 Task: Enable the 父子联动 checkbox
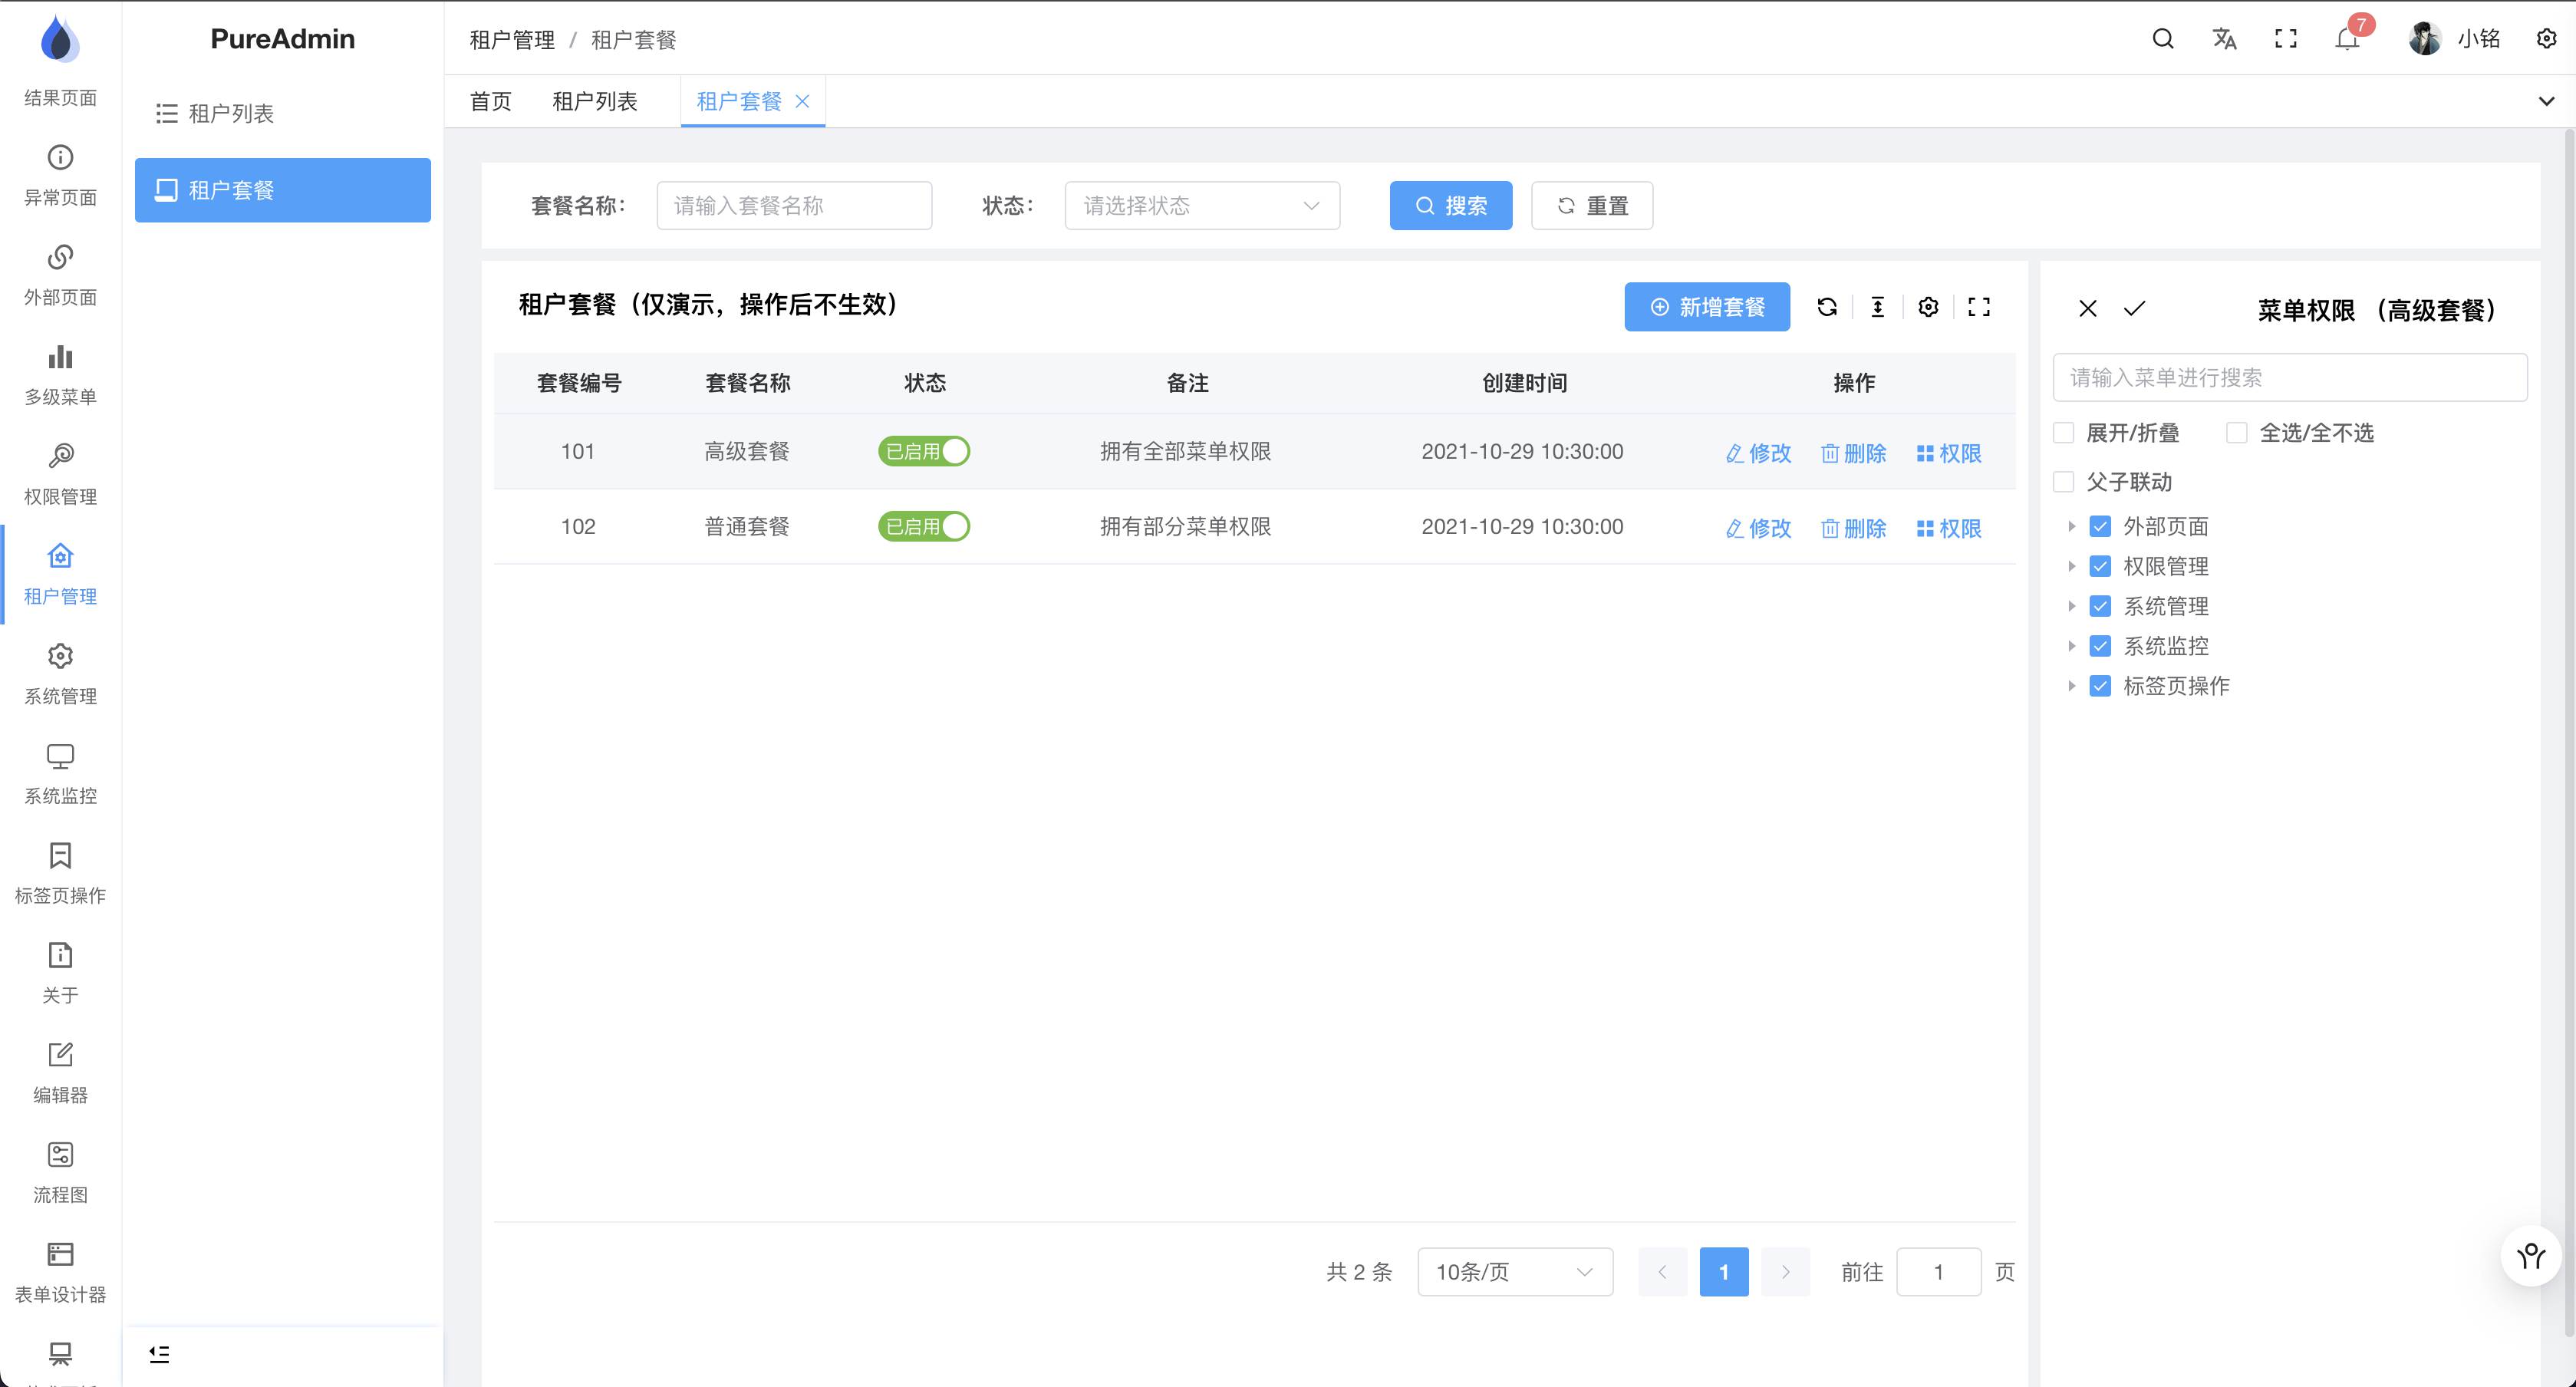(x=2063, y=482)
